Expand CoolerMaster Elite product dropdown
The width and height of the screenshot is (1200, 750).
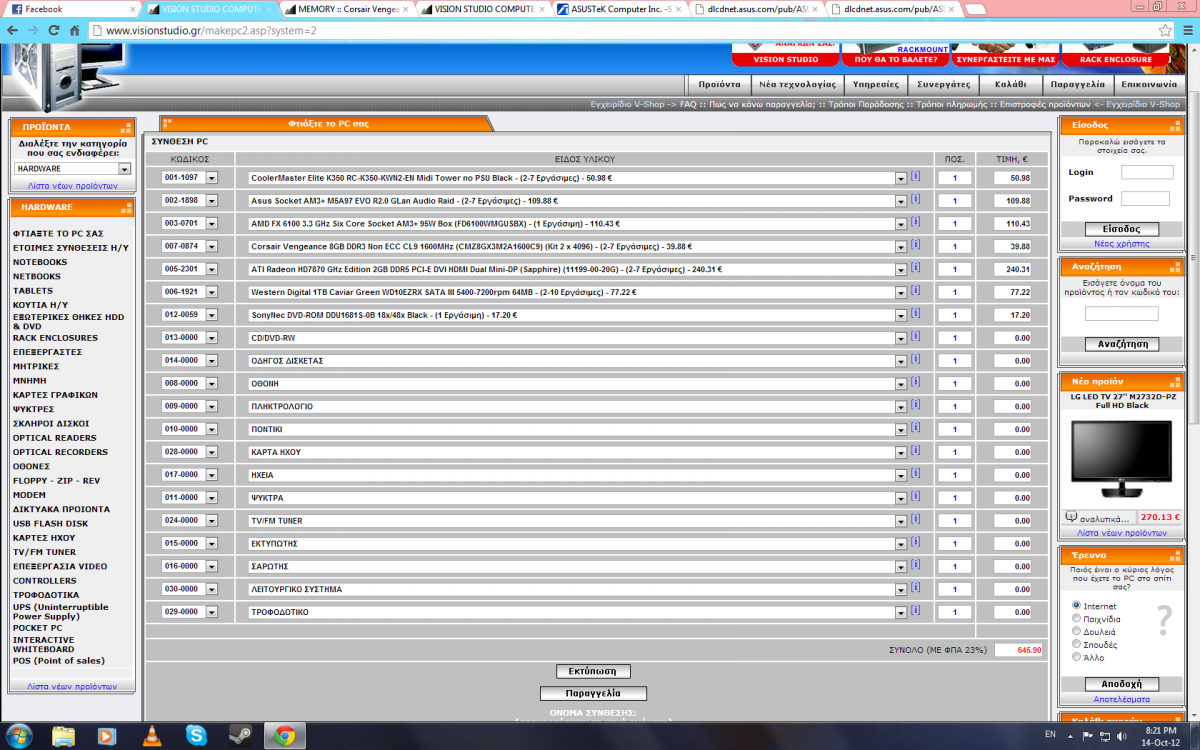[x=901, y=178]
